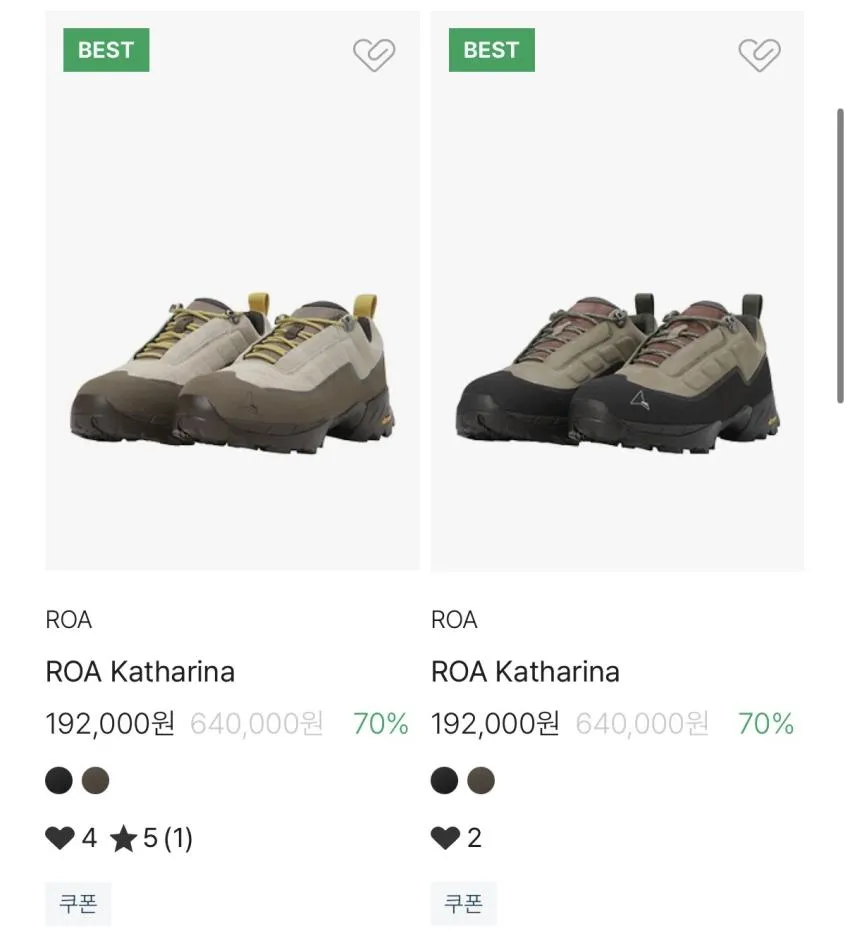850x947 pixels.
Task: Toggle wishlist heart on right ROA Katharina
Action: click(759, 54)
